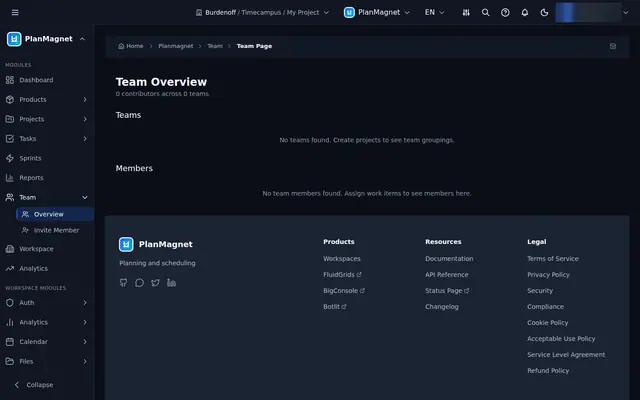Click the search magnifier icon

pos(485,12)
